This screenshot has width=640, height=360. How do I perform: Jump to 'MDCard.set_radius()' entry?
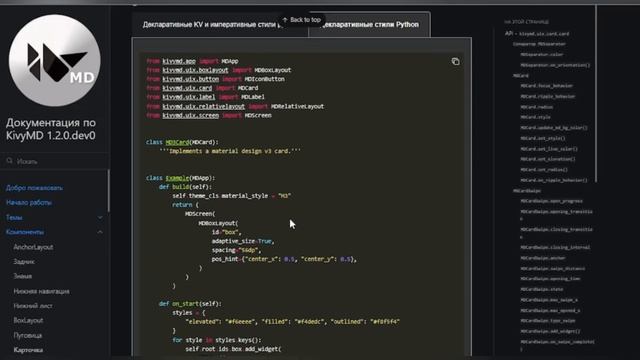pos(544,170)
